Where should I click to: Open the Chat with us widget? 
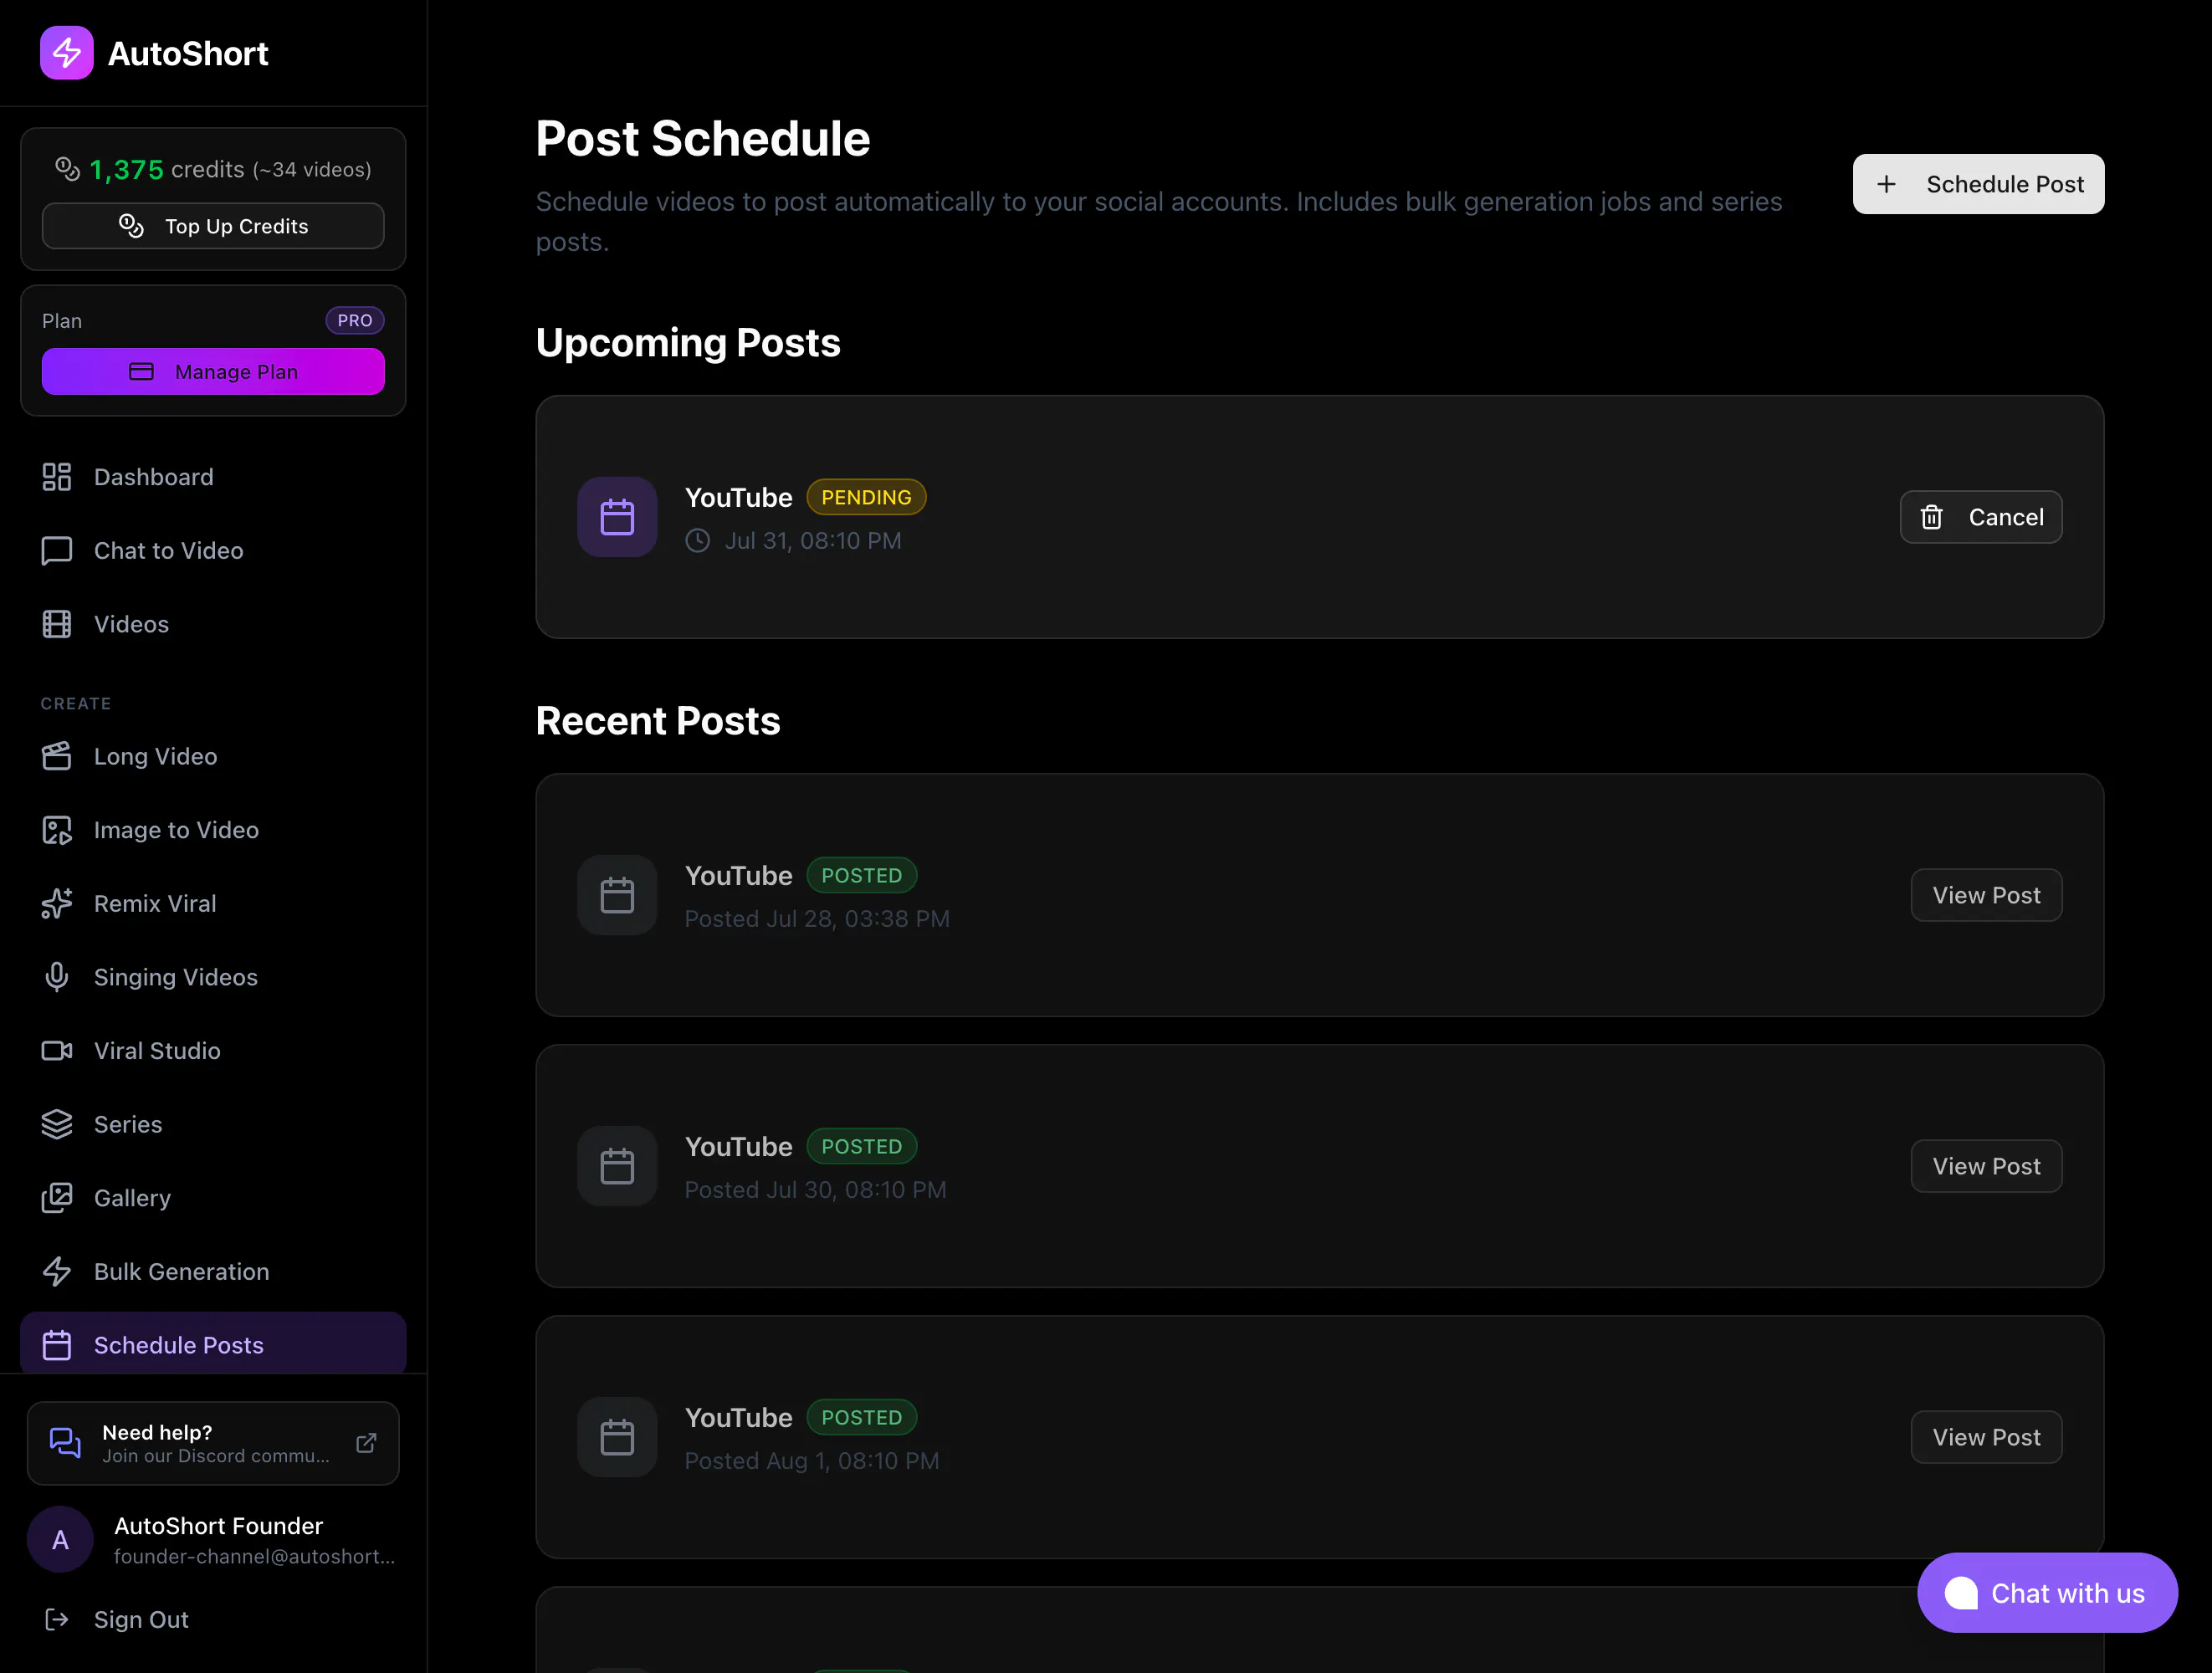2047,1593
